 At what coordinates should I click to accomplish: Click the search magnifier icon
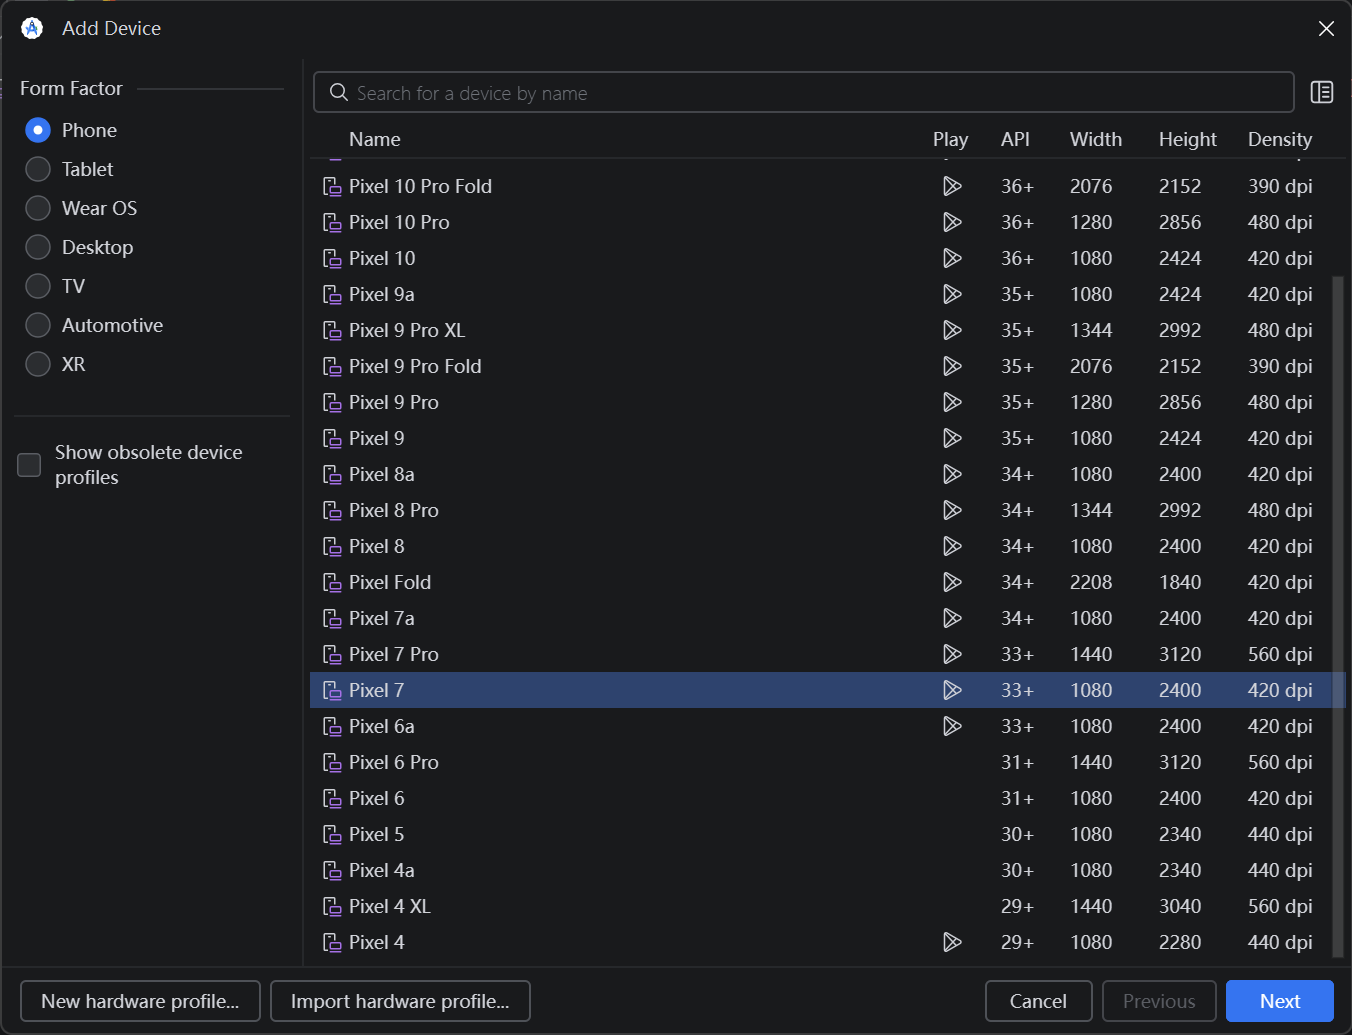339,92
